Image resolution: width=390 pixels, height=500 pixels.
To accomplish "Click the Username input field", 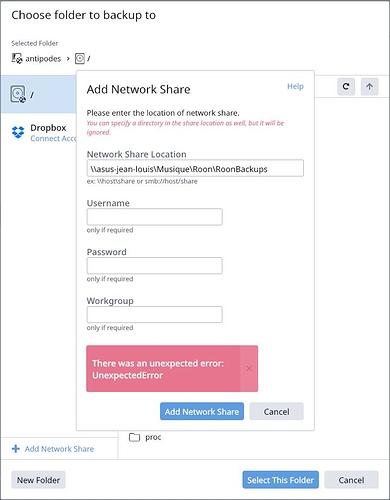I will 154,217.
